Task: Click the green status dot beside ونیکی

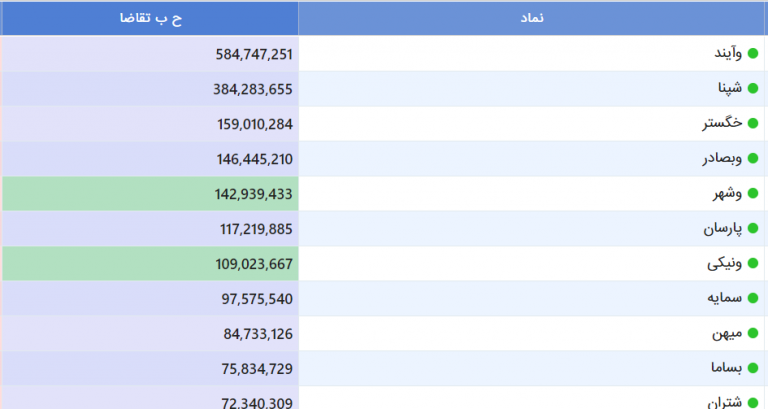Action: [x=753, y=264]
